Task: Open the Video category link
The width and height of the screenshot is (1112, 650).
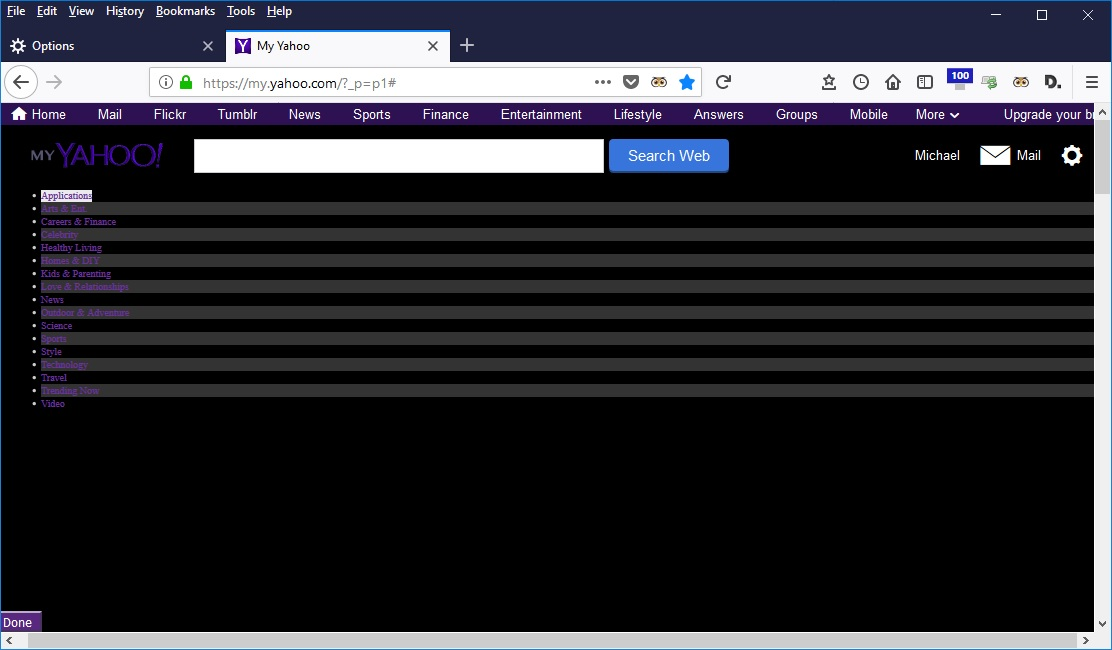Action: click(52, 403)
